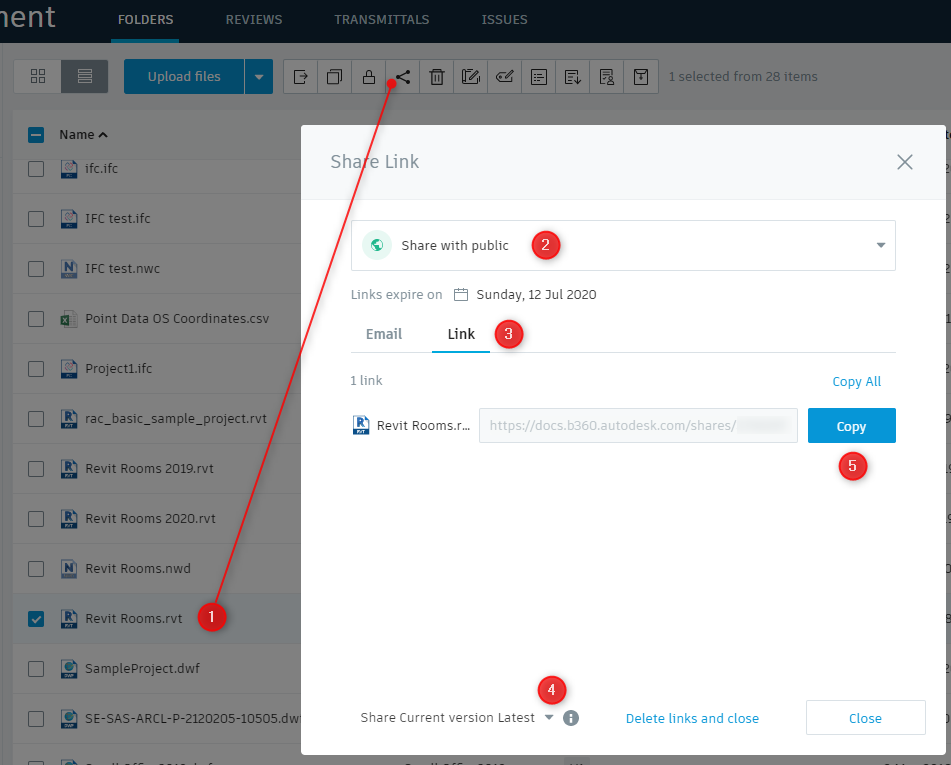Open the FOLDERS tab
Image resolution: width=951 pixels, height=765 pixels.
[145, 20]
